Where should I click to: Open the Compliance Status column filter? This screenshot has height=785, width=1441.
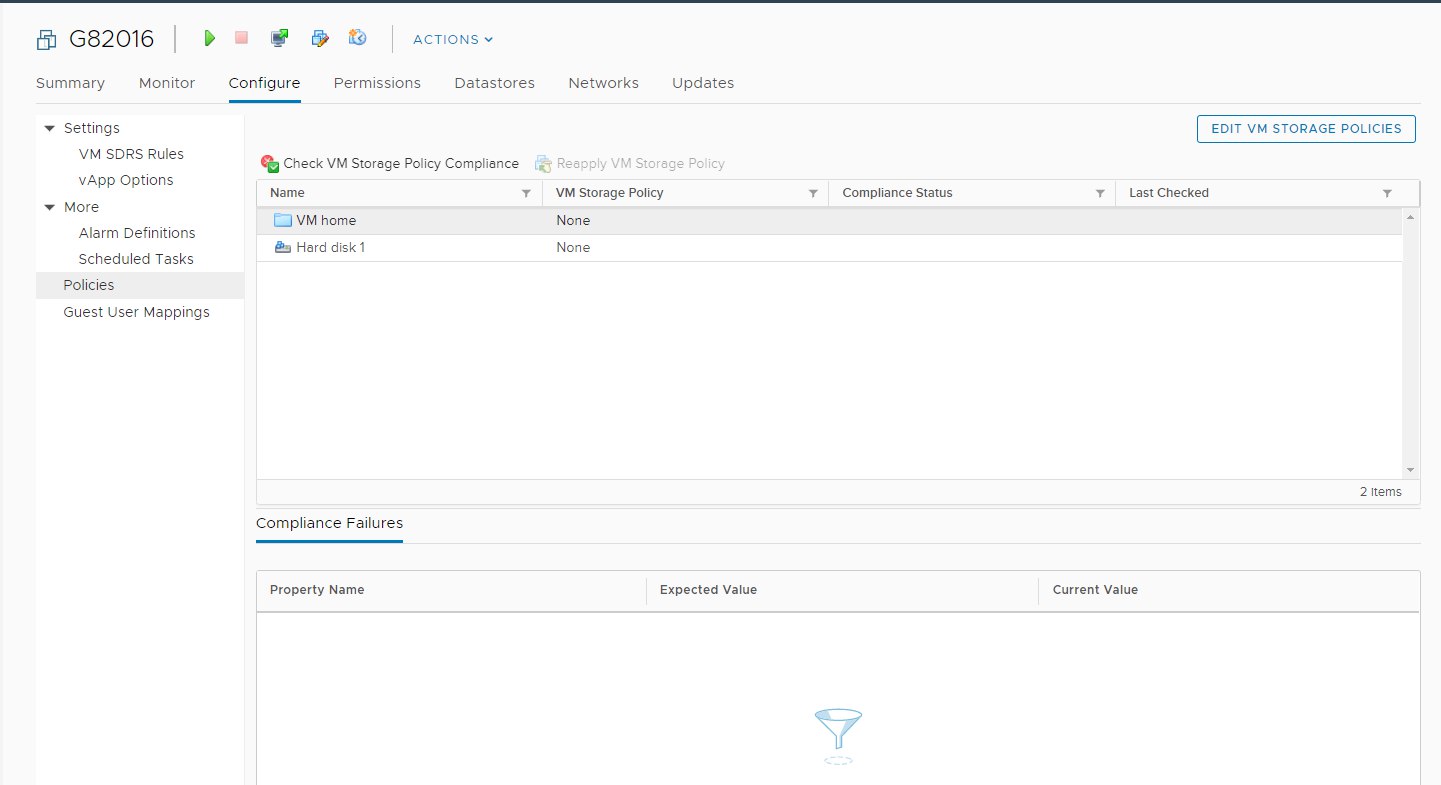click(x=1100, y=193)
